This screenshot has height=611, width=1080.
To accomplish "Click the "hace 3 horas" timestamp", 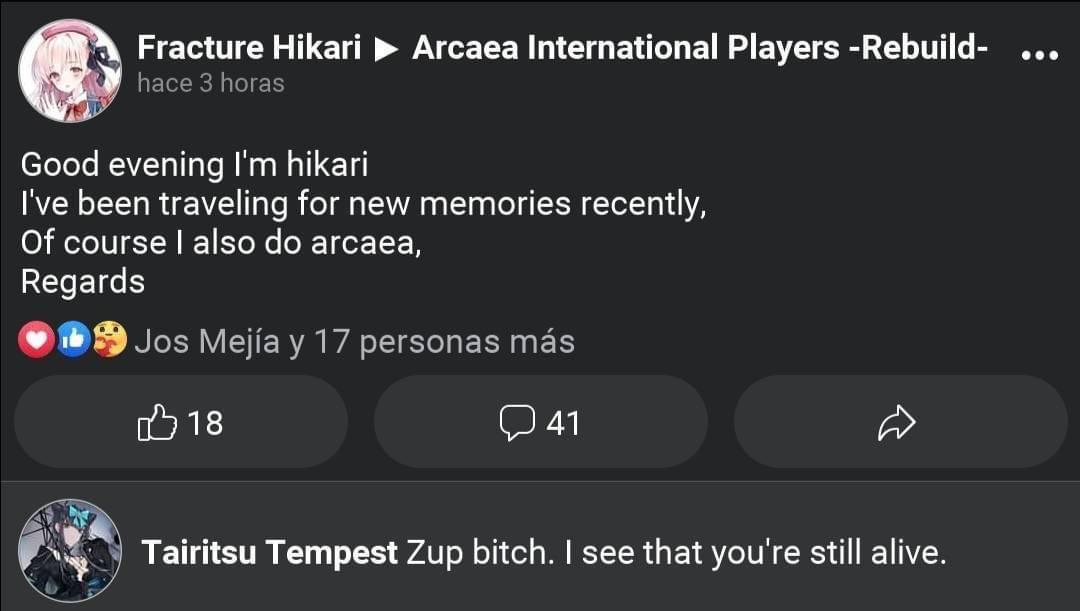I will [x=210, y=83].
